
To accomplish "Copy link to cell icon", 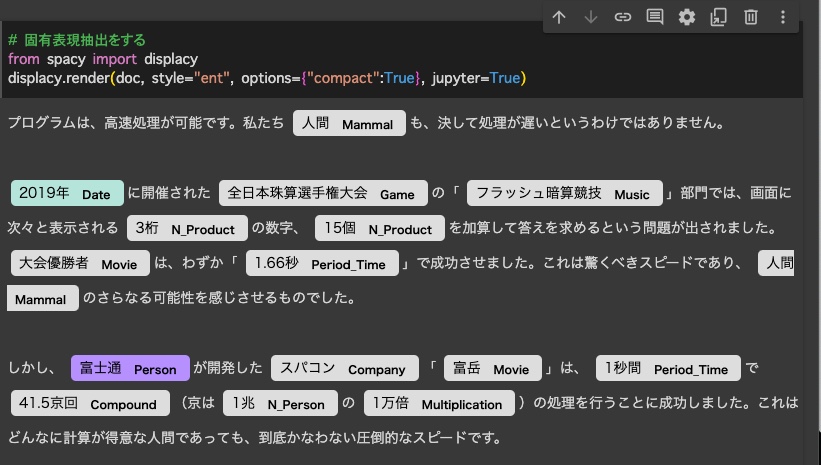I will point(623,17).
